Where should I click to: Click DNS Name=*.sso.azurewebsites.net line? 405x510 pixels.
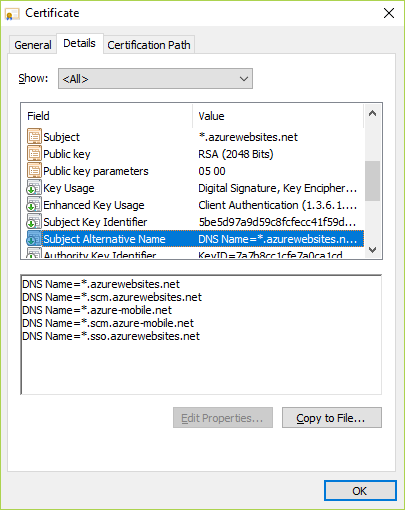[111, 336]
